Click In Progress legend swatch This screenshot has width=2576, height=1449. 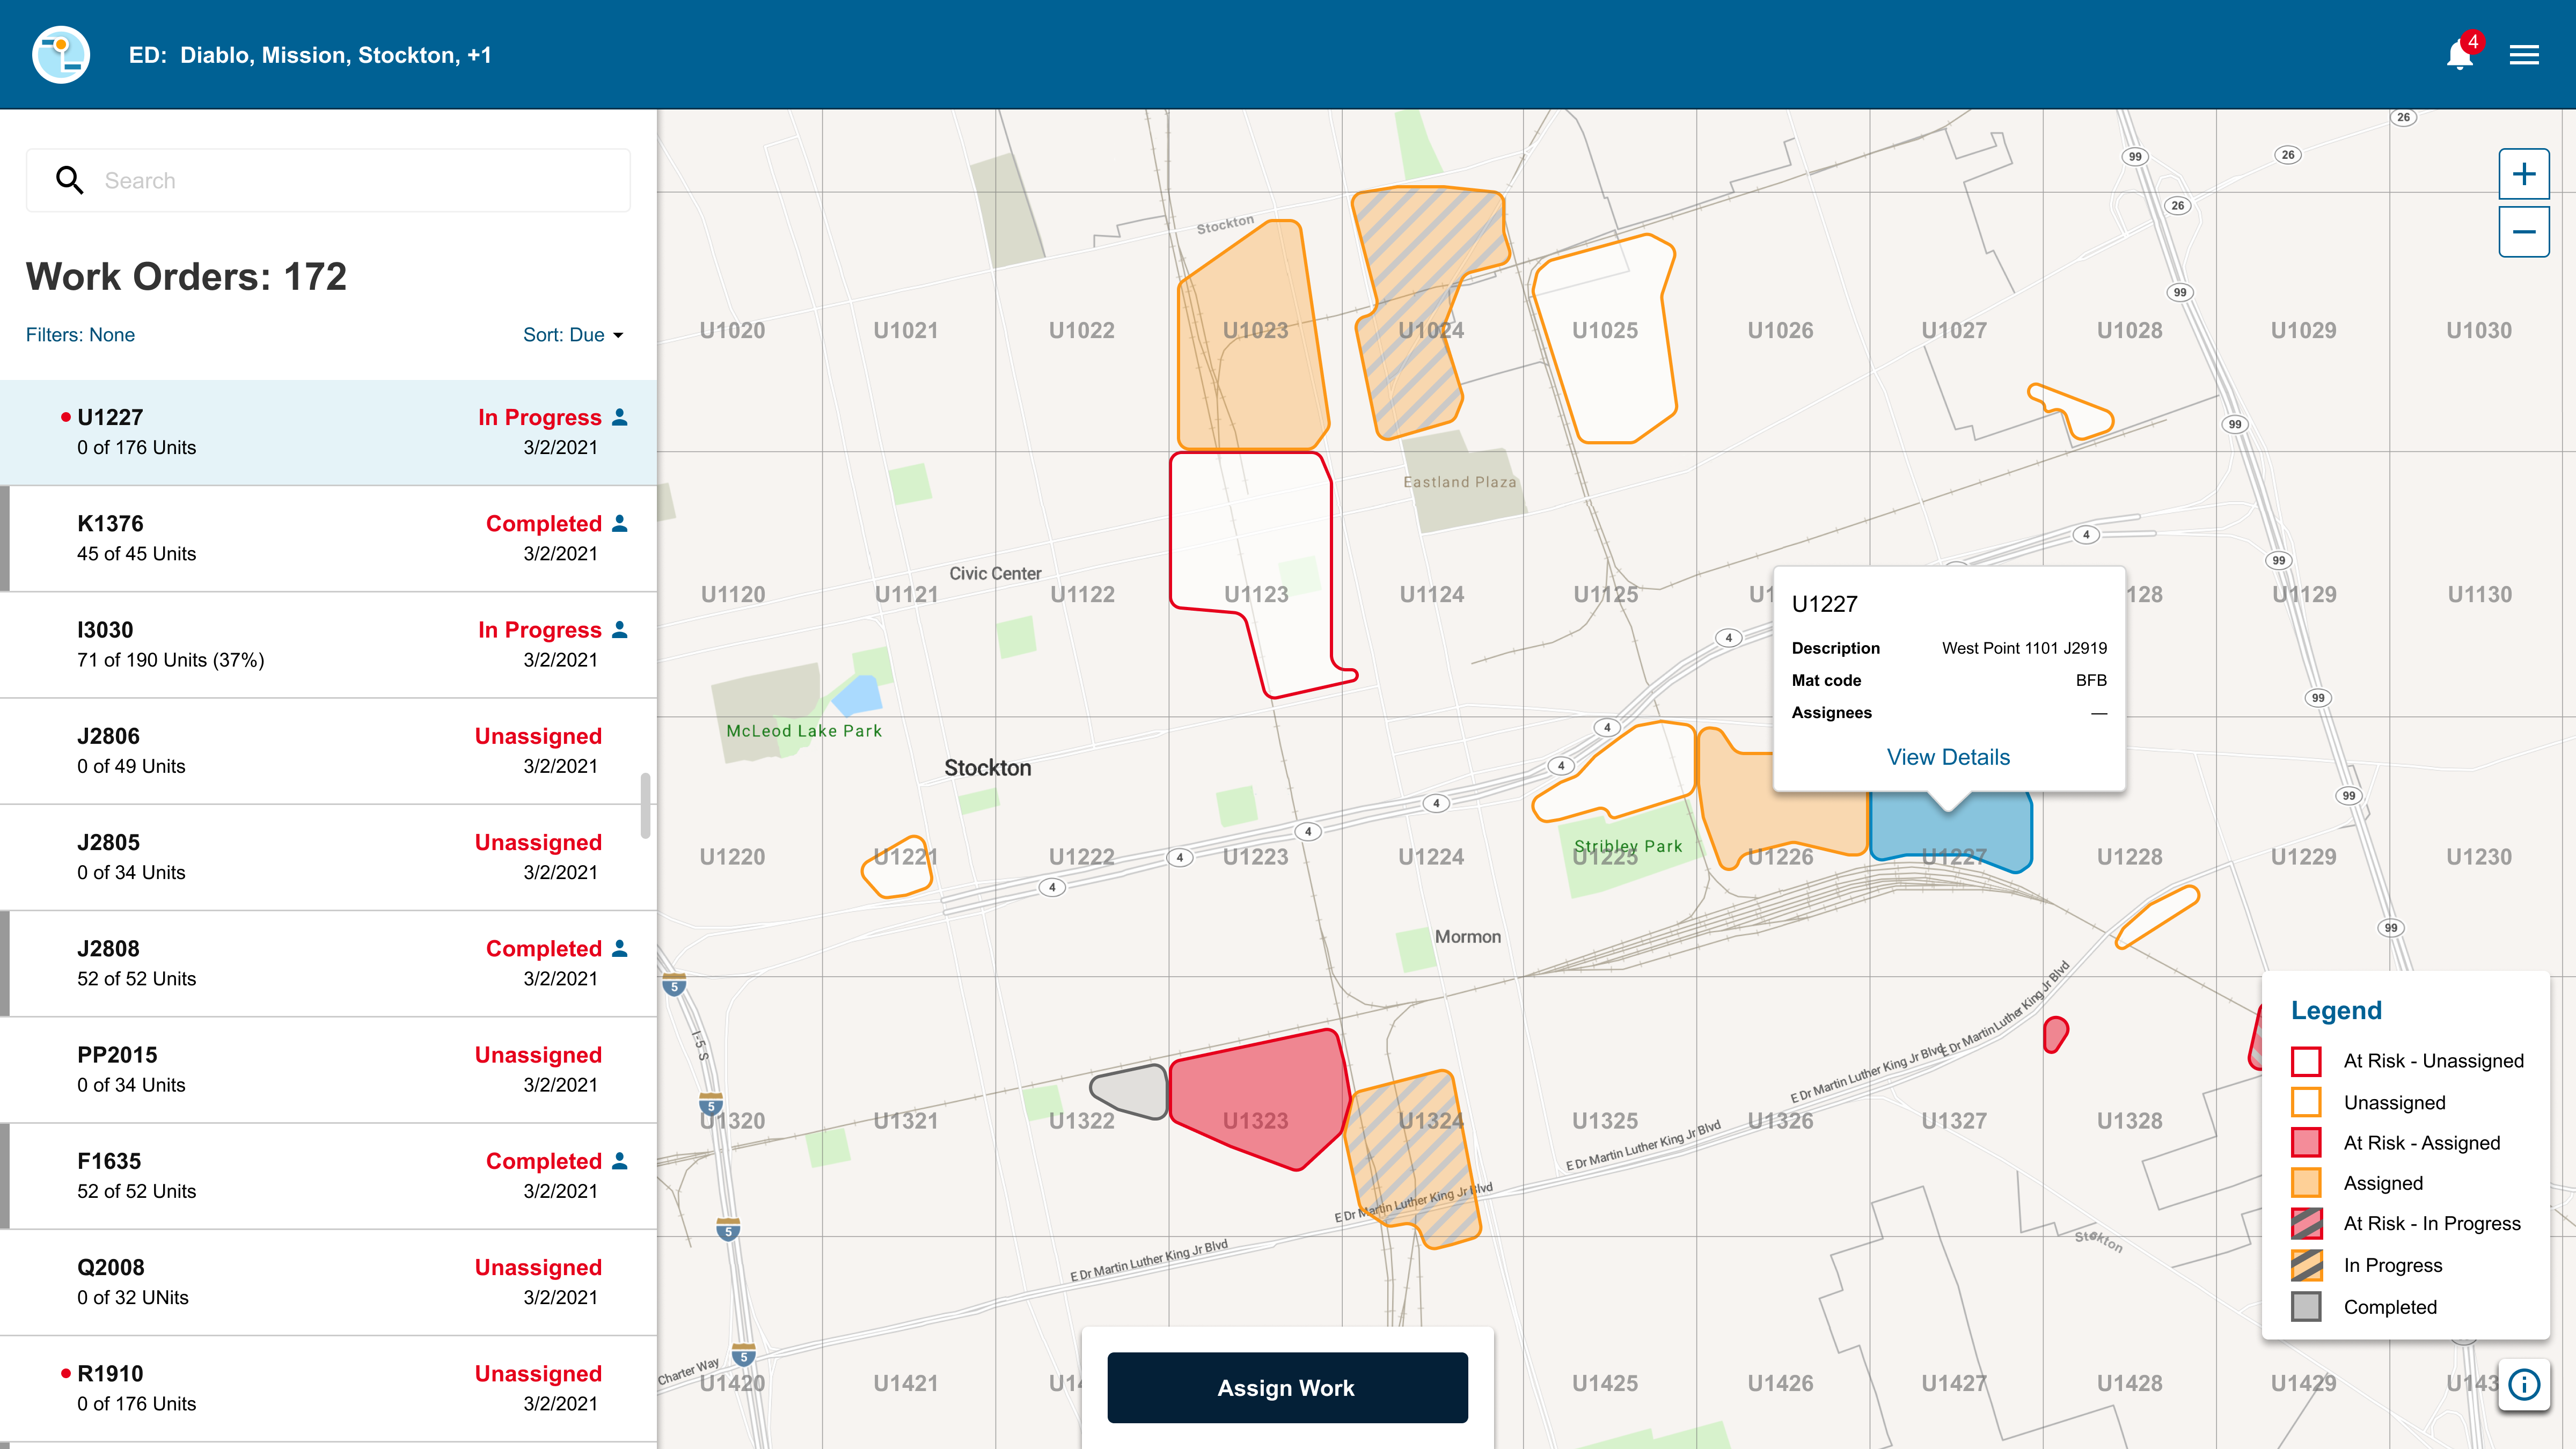[2306, 1265]
